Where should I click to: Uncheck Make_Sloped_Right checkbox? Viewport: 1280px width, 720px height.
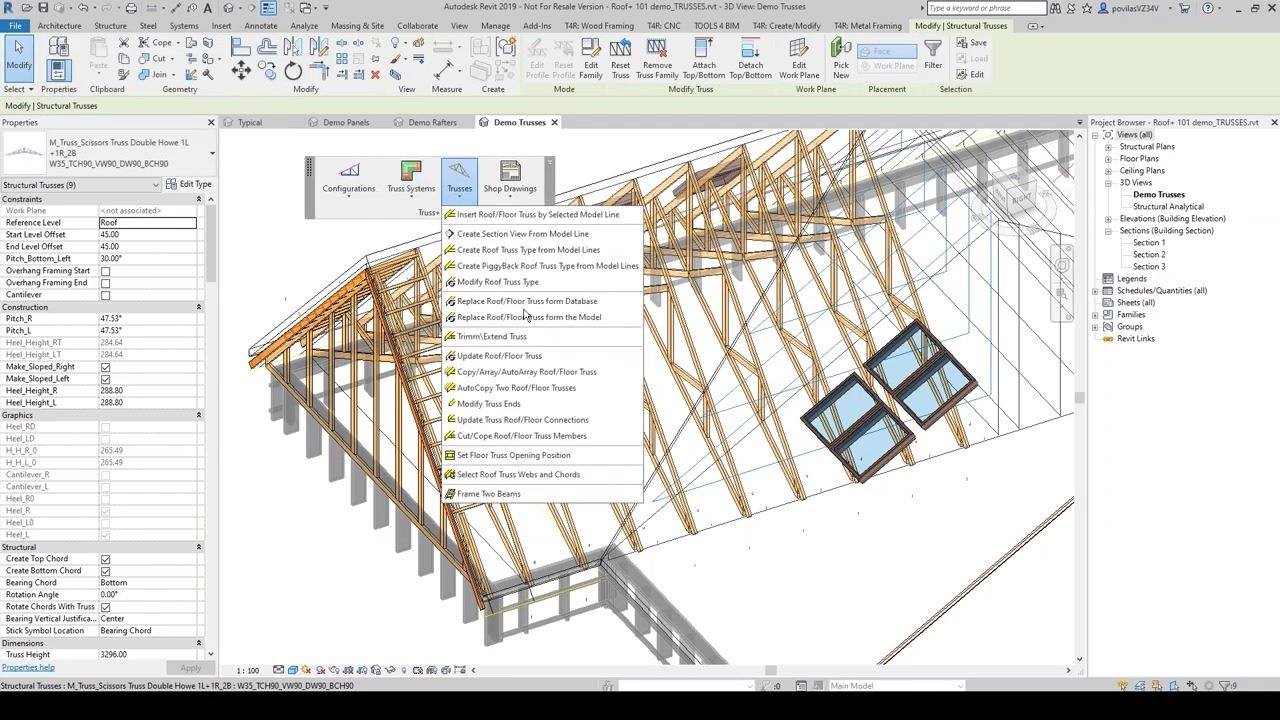(x=105, y=367)
